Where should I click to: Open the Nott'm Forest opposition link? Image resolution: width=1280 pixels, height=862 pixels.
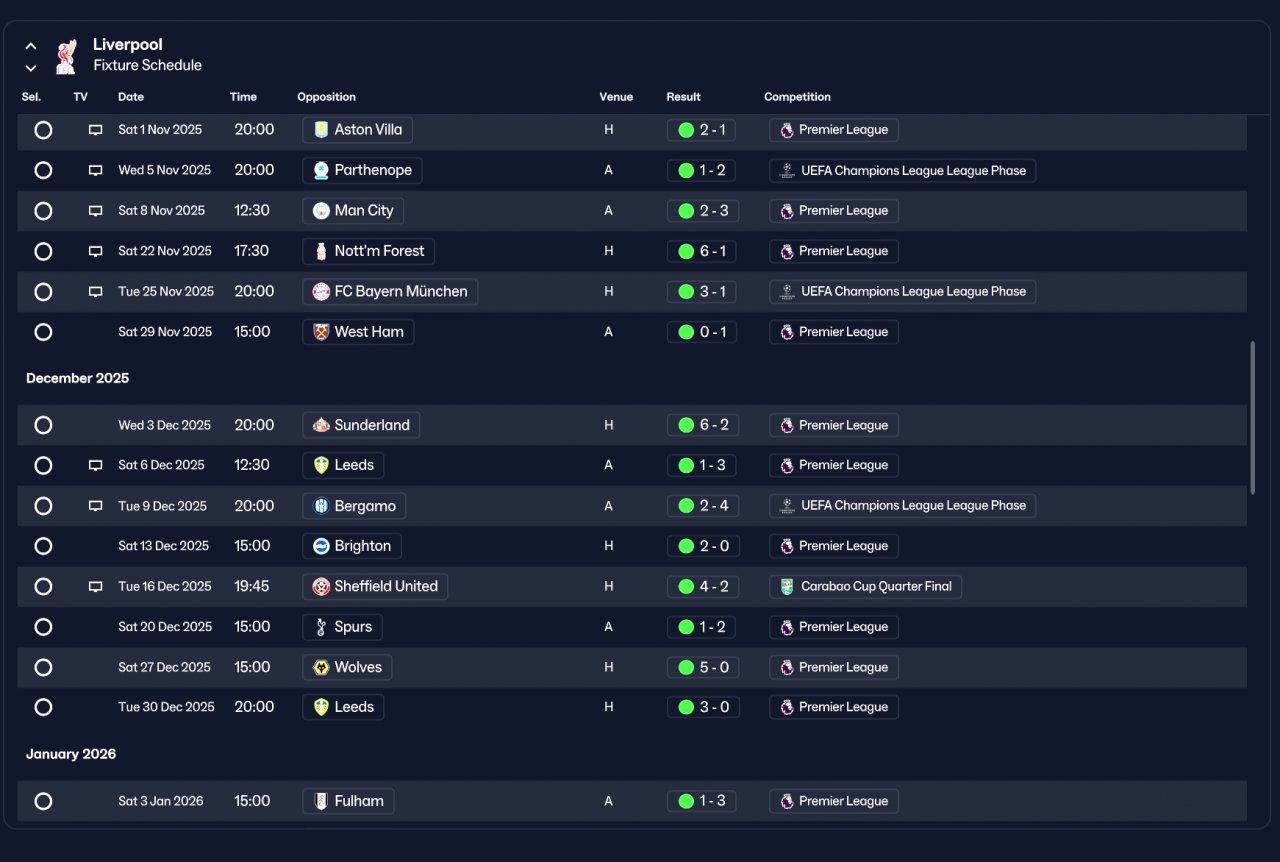pyautogui.click(x=369, y=251)
